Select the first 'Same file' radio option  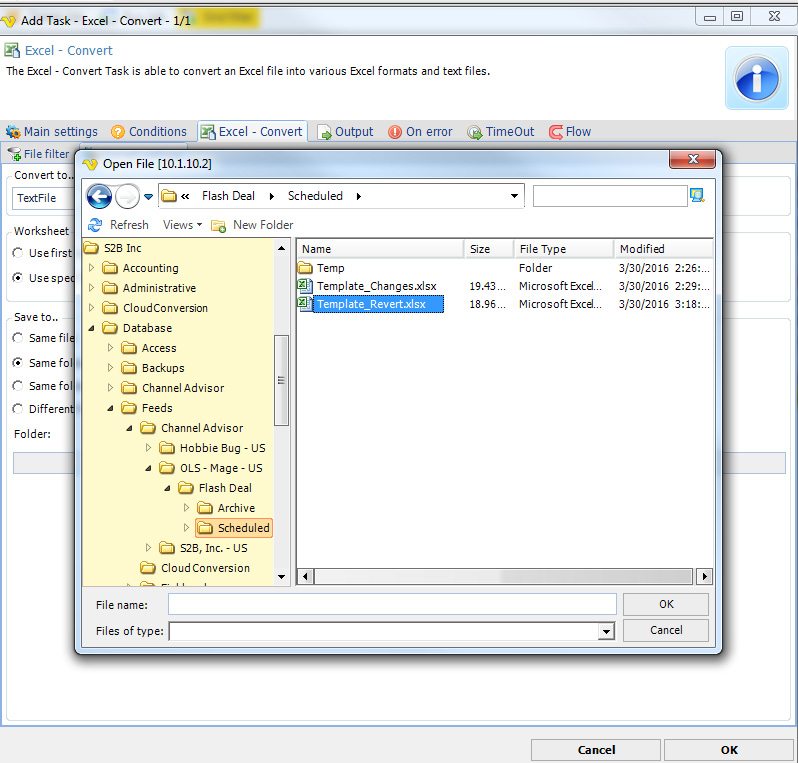point(18,338)
